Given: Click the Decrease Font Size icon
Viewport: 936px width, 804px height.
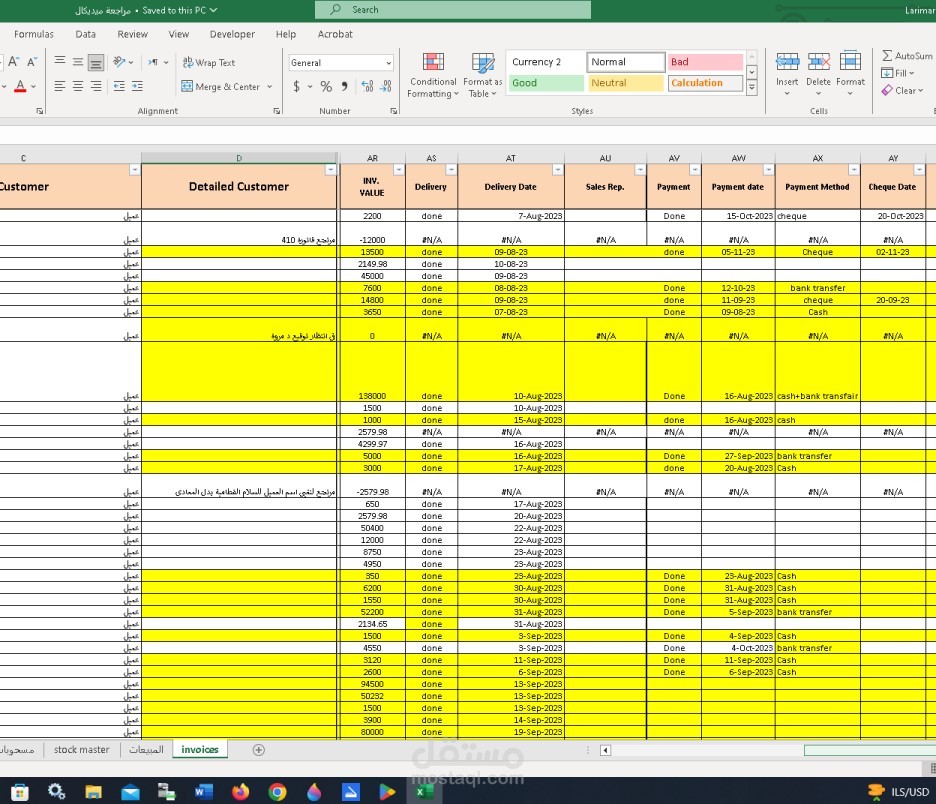Looking at the screenshot, I should [32, 61].
